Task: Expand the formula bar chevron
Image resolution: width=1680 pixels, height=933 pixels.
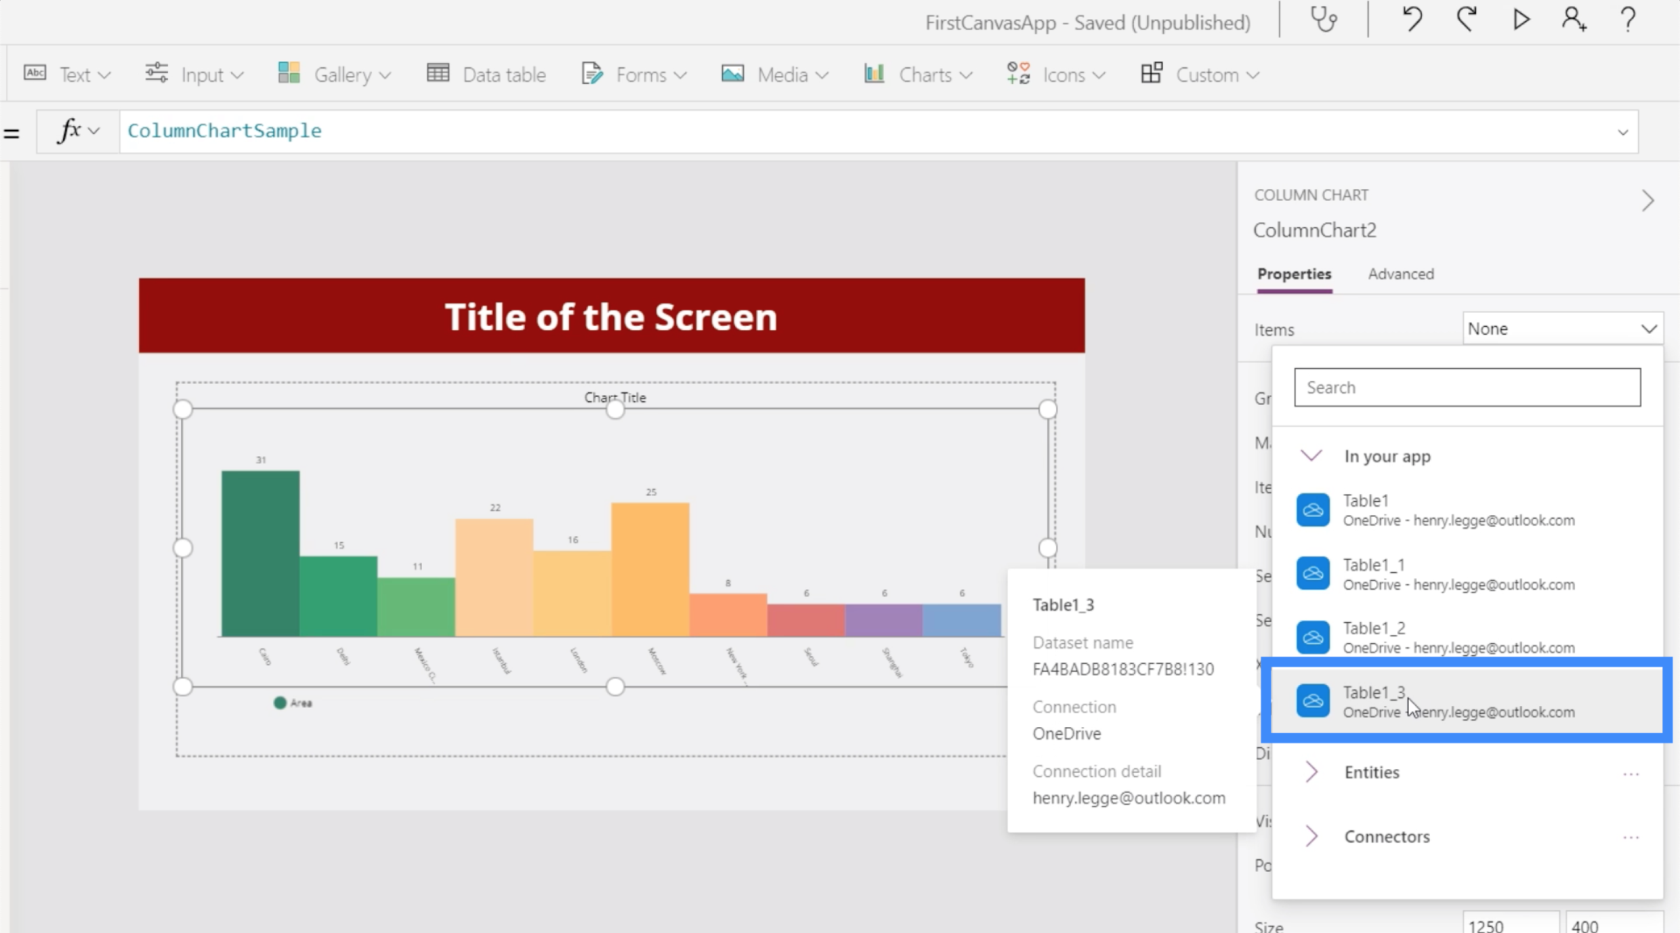Action: 1622,132
